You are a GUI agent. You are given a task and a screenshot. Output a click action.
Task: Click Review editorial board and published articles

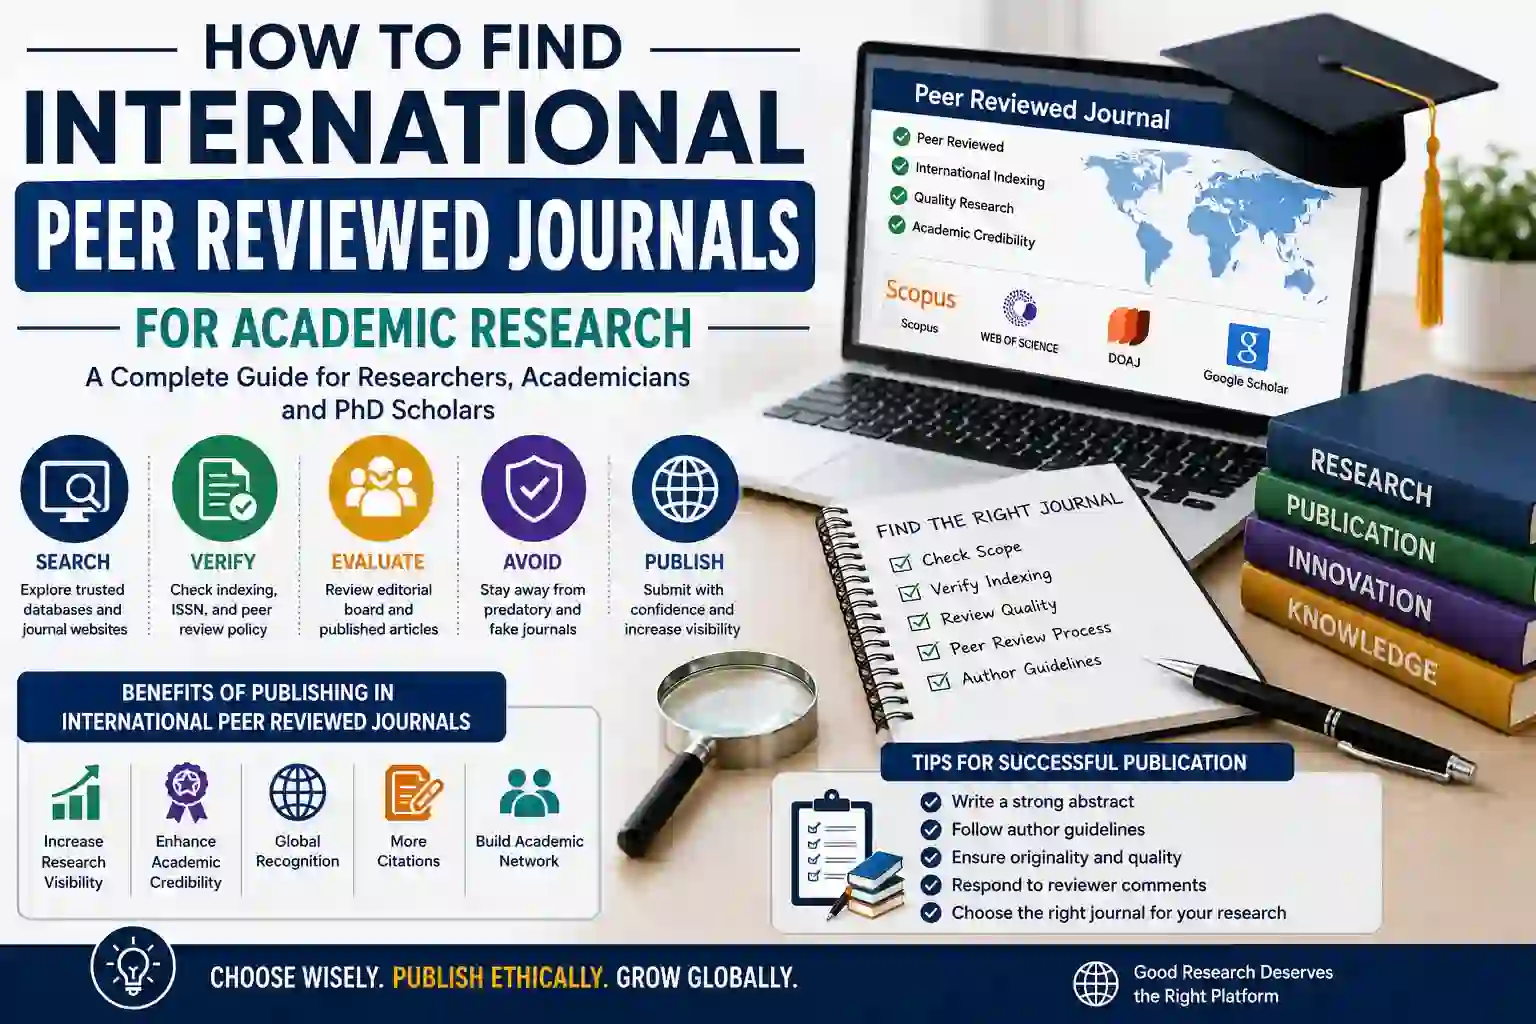coord(379,609)
